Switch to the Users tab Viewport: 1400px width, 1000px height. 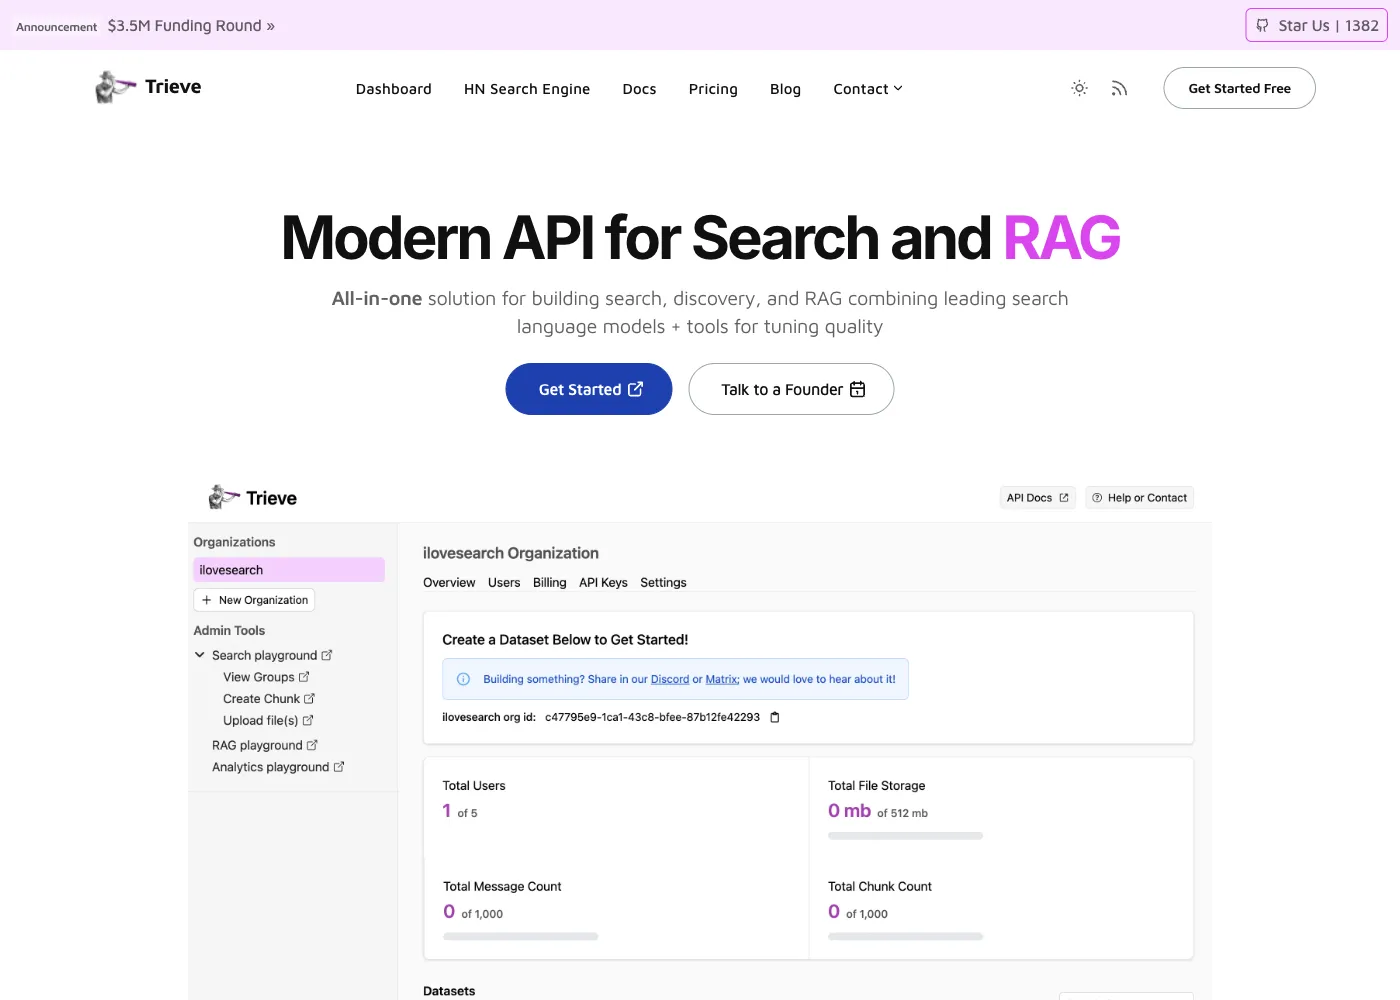[x=504, y=583]
